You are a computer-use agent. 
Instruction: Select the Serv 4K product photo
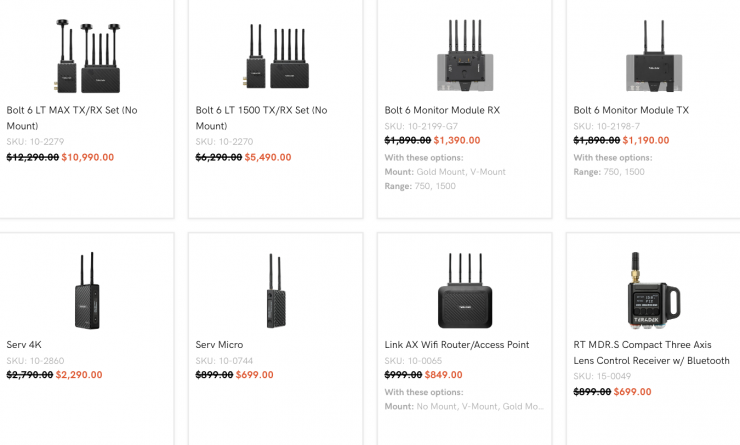[86, 290]
